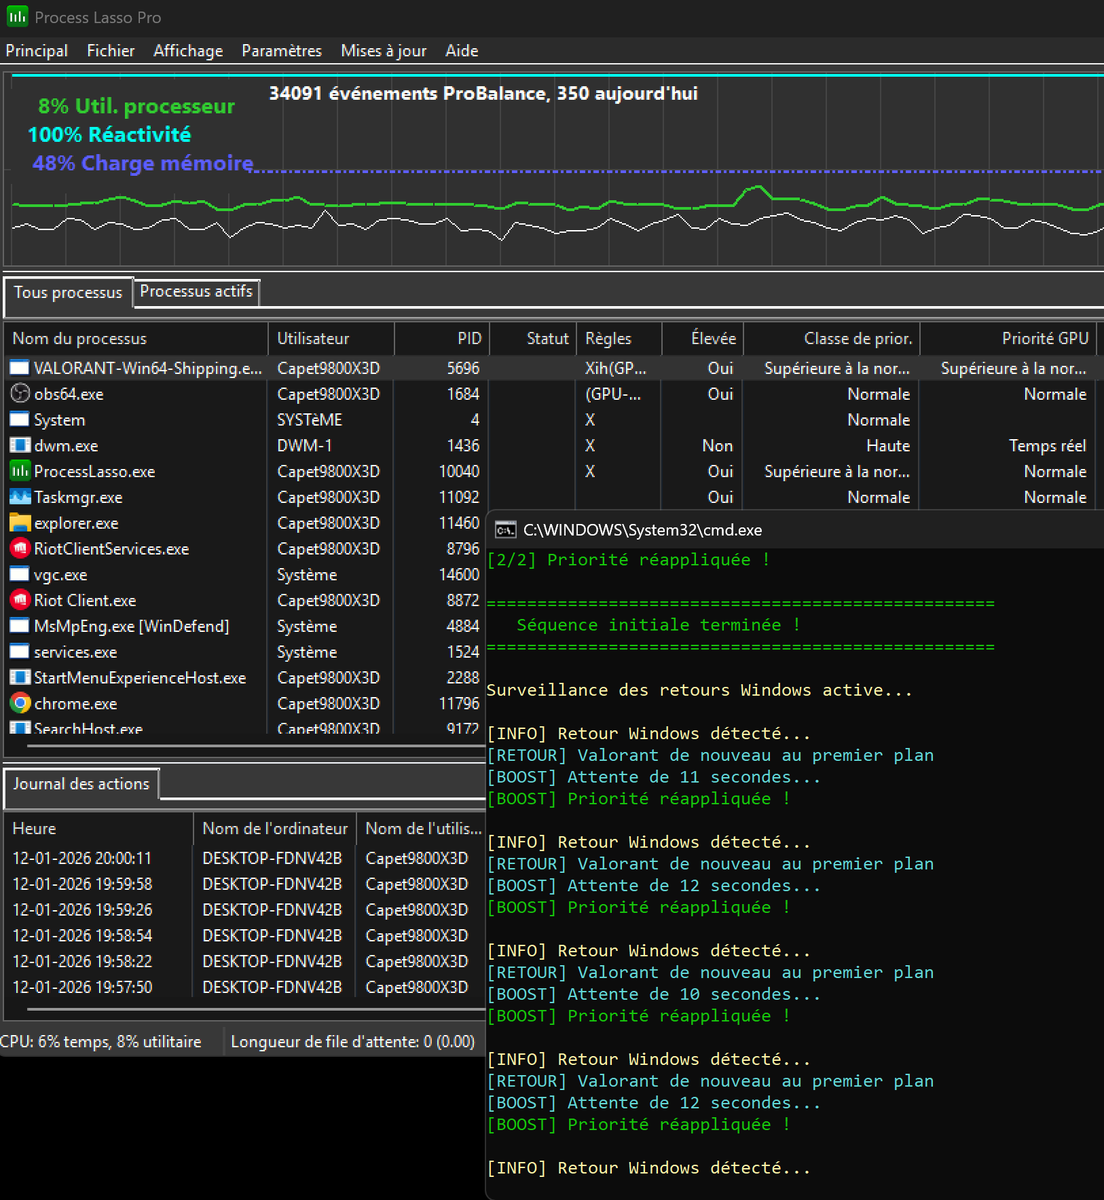Open the Principal menu
1104x1200 pixels.
tap(37, 50)
